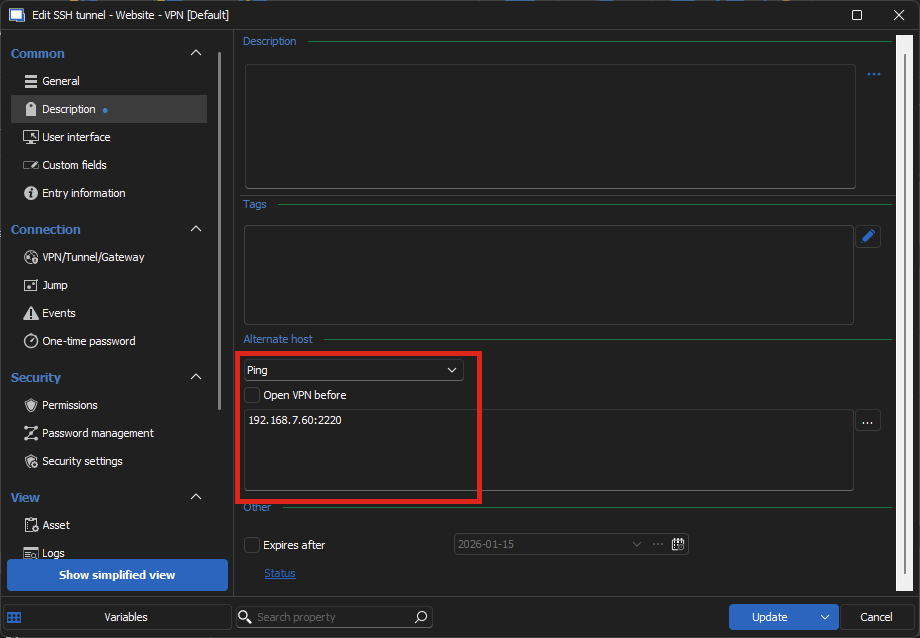The height and width of the screenshot is (638, 920).
Task: Enable the Expires after checkbox
Action: pyautogui.click(x=252, y=545)
